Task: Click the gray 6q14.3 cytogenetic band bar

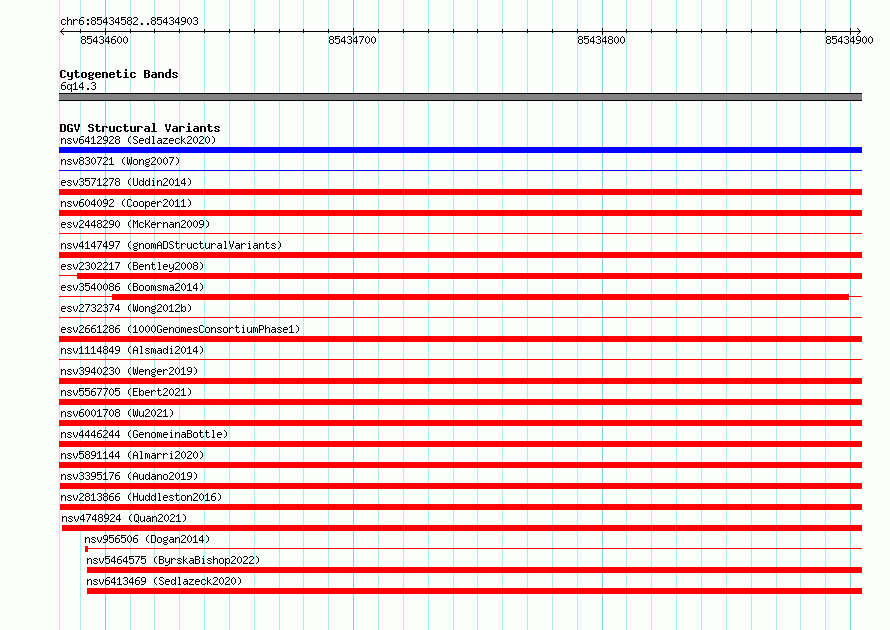Action: coord(460,97)
